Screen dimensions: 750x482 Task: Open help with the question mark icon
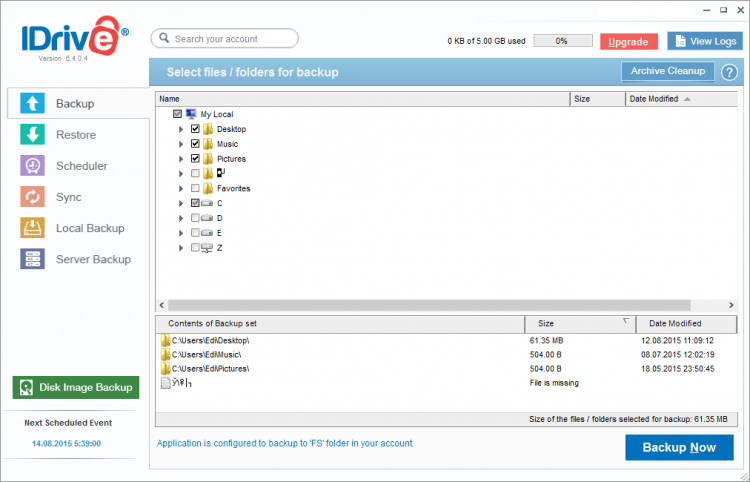(x=729, y=72)
